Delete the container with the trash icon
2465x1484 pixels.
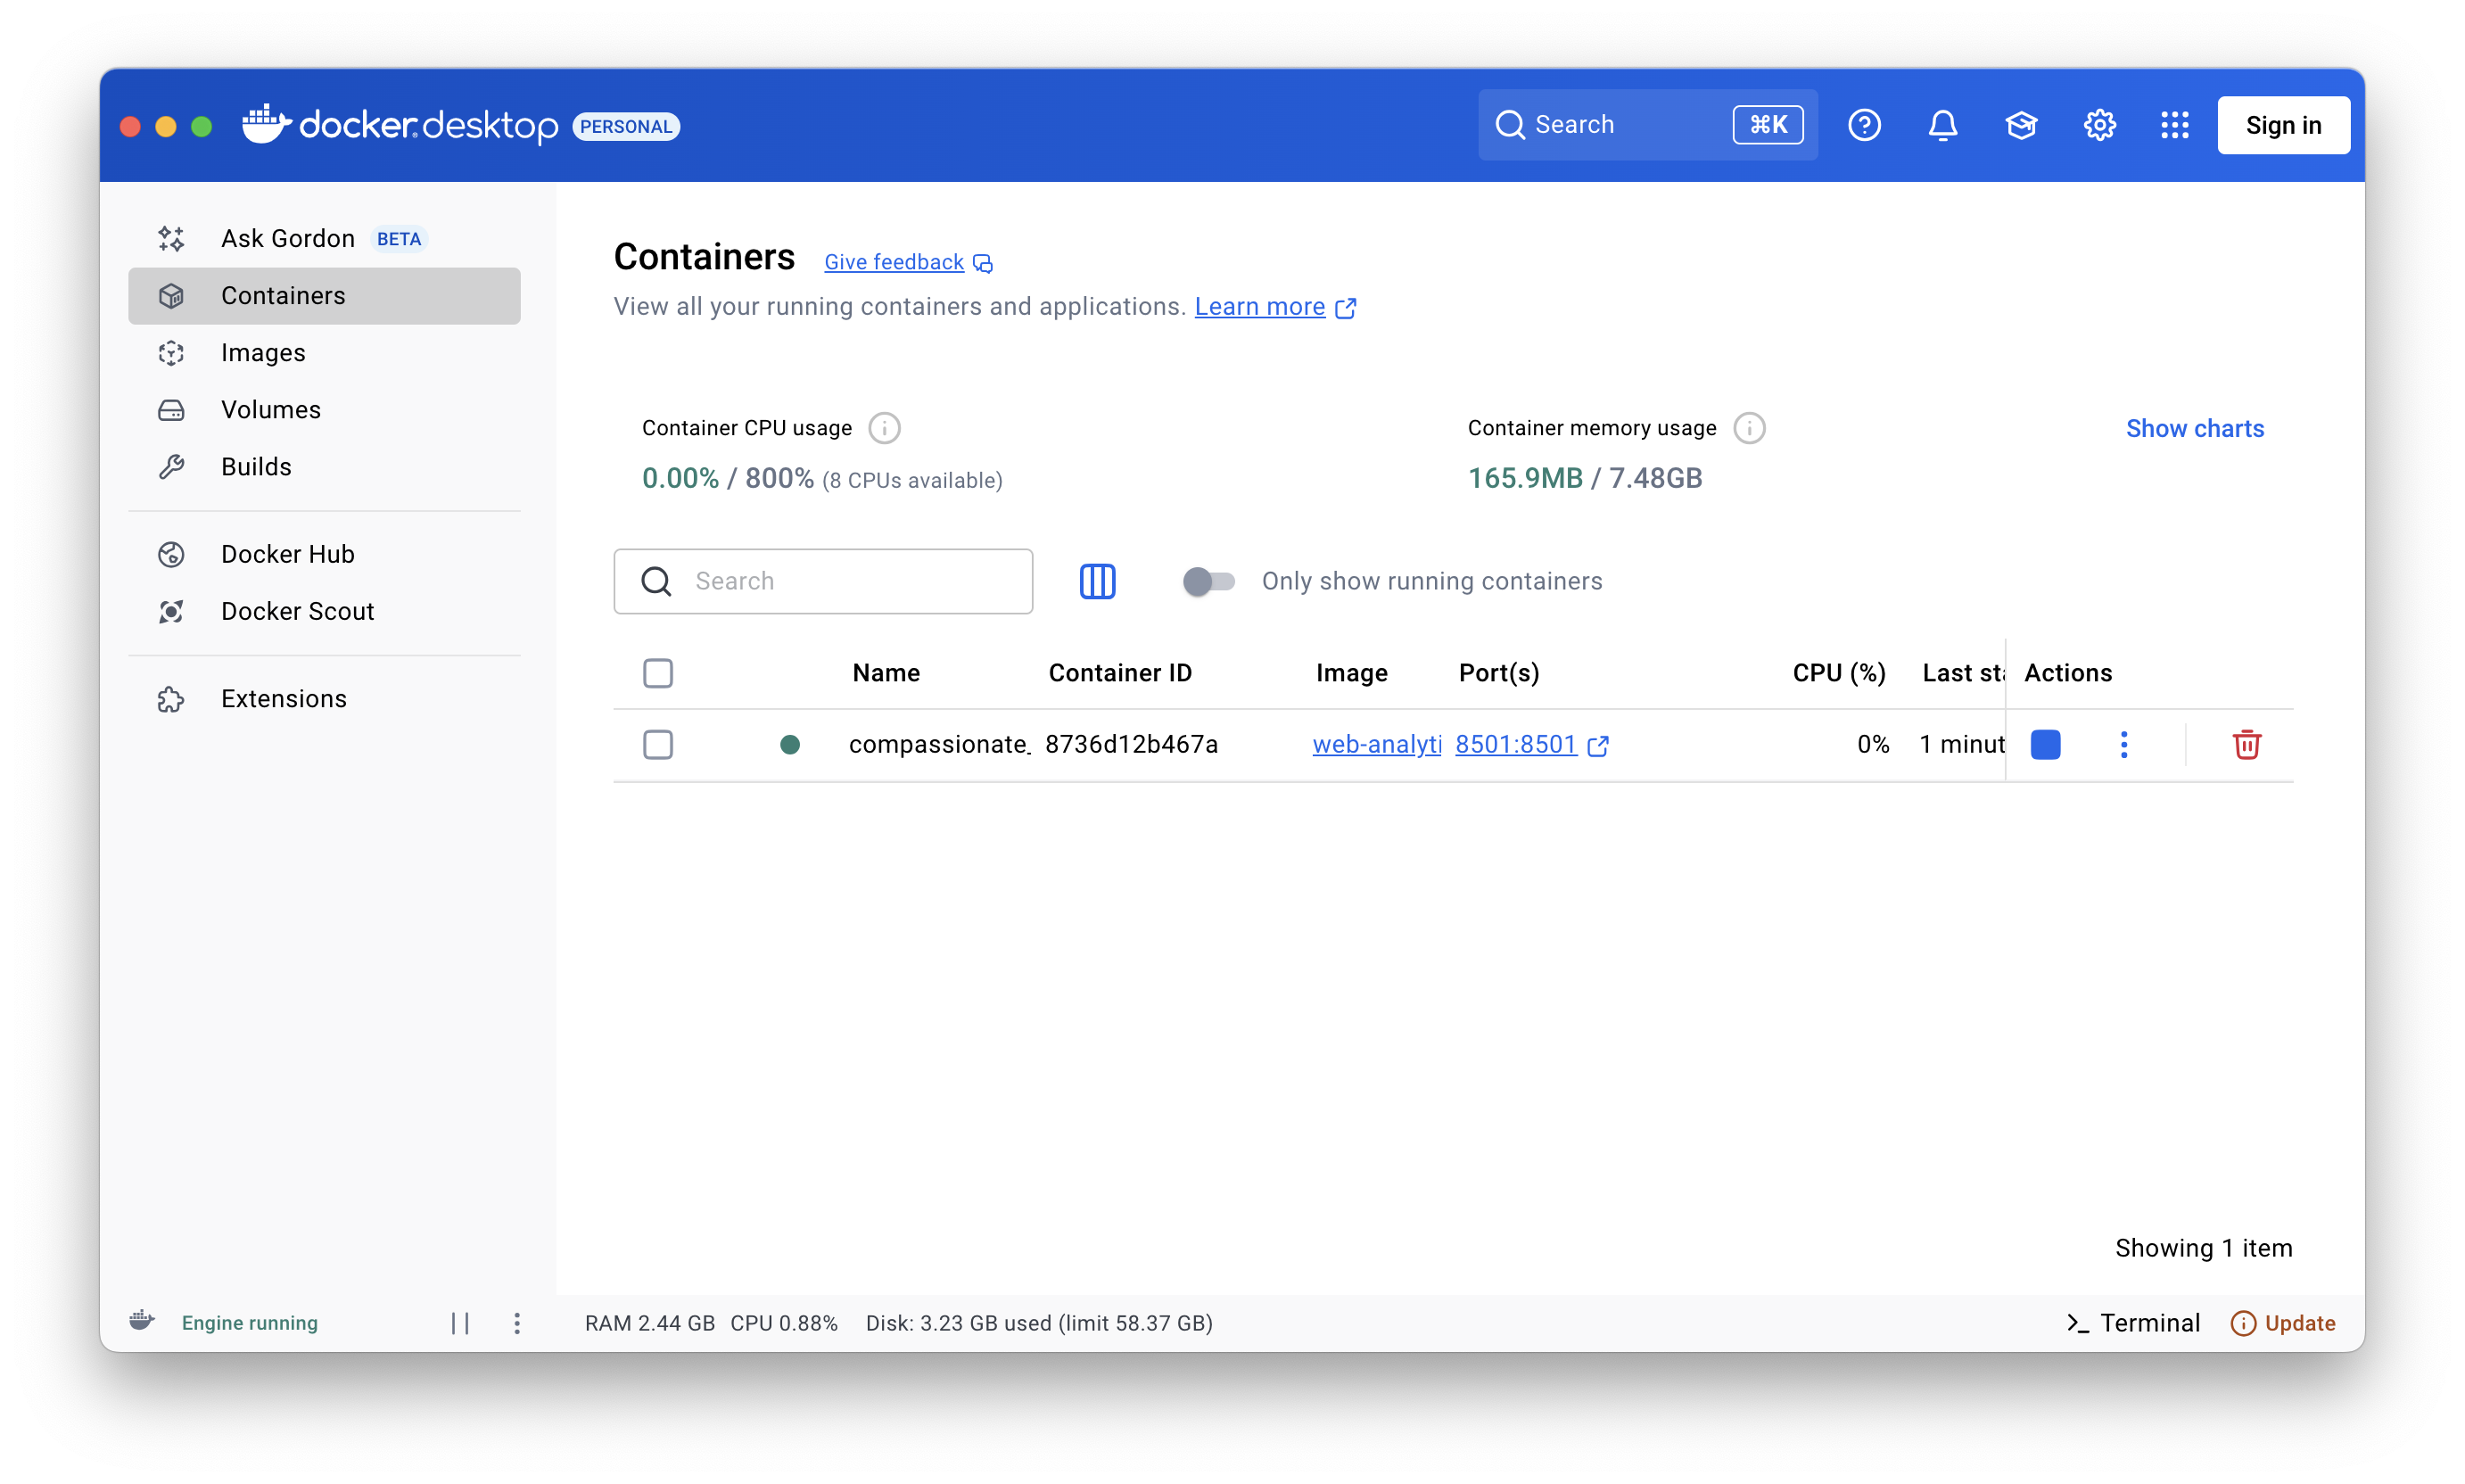(2246, 744)
